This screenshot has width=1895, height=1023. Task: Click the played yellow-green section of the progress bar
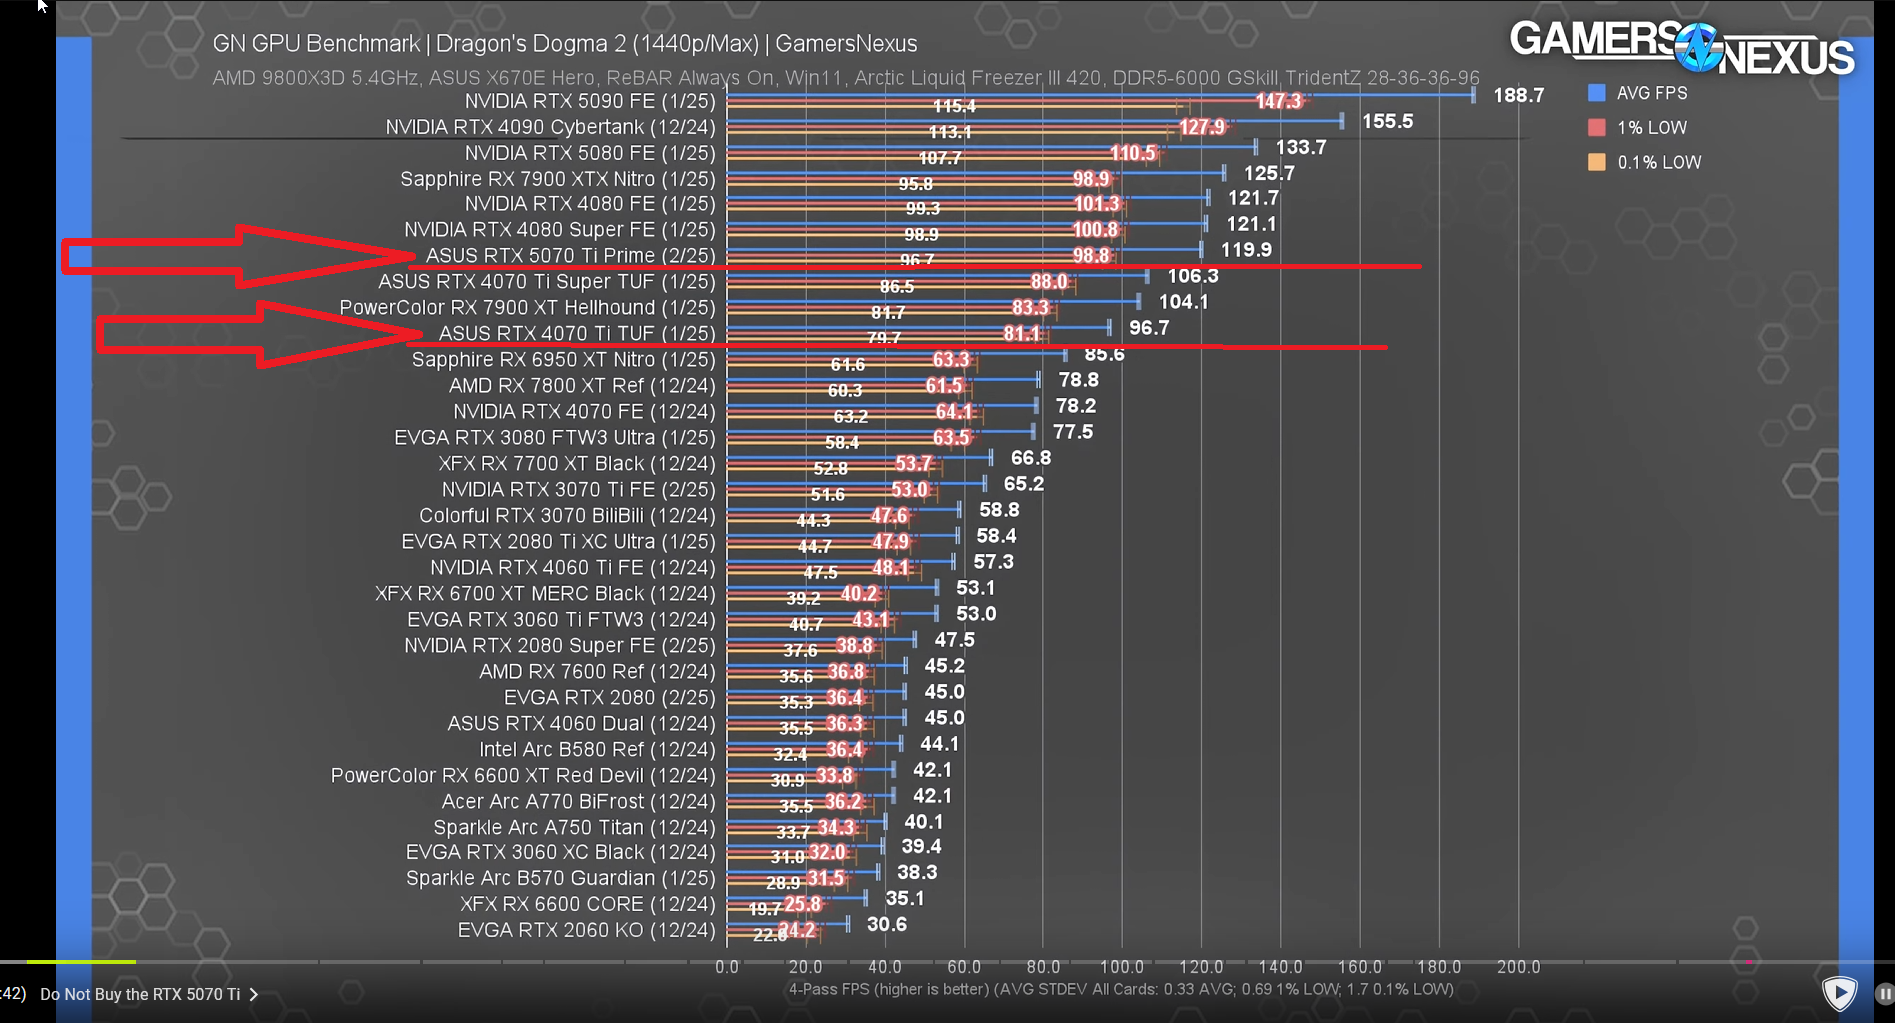pos(80,962)
